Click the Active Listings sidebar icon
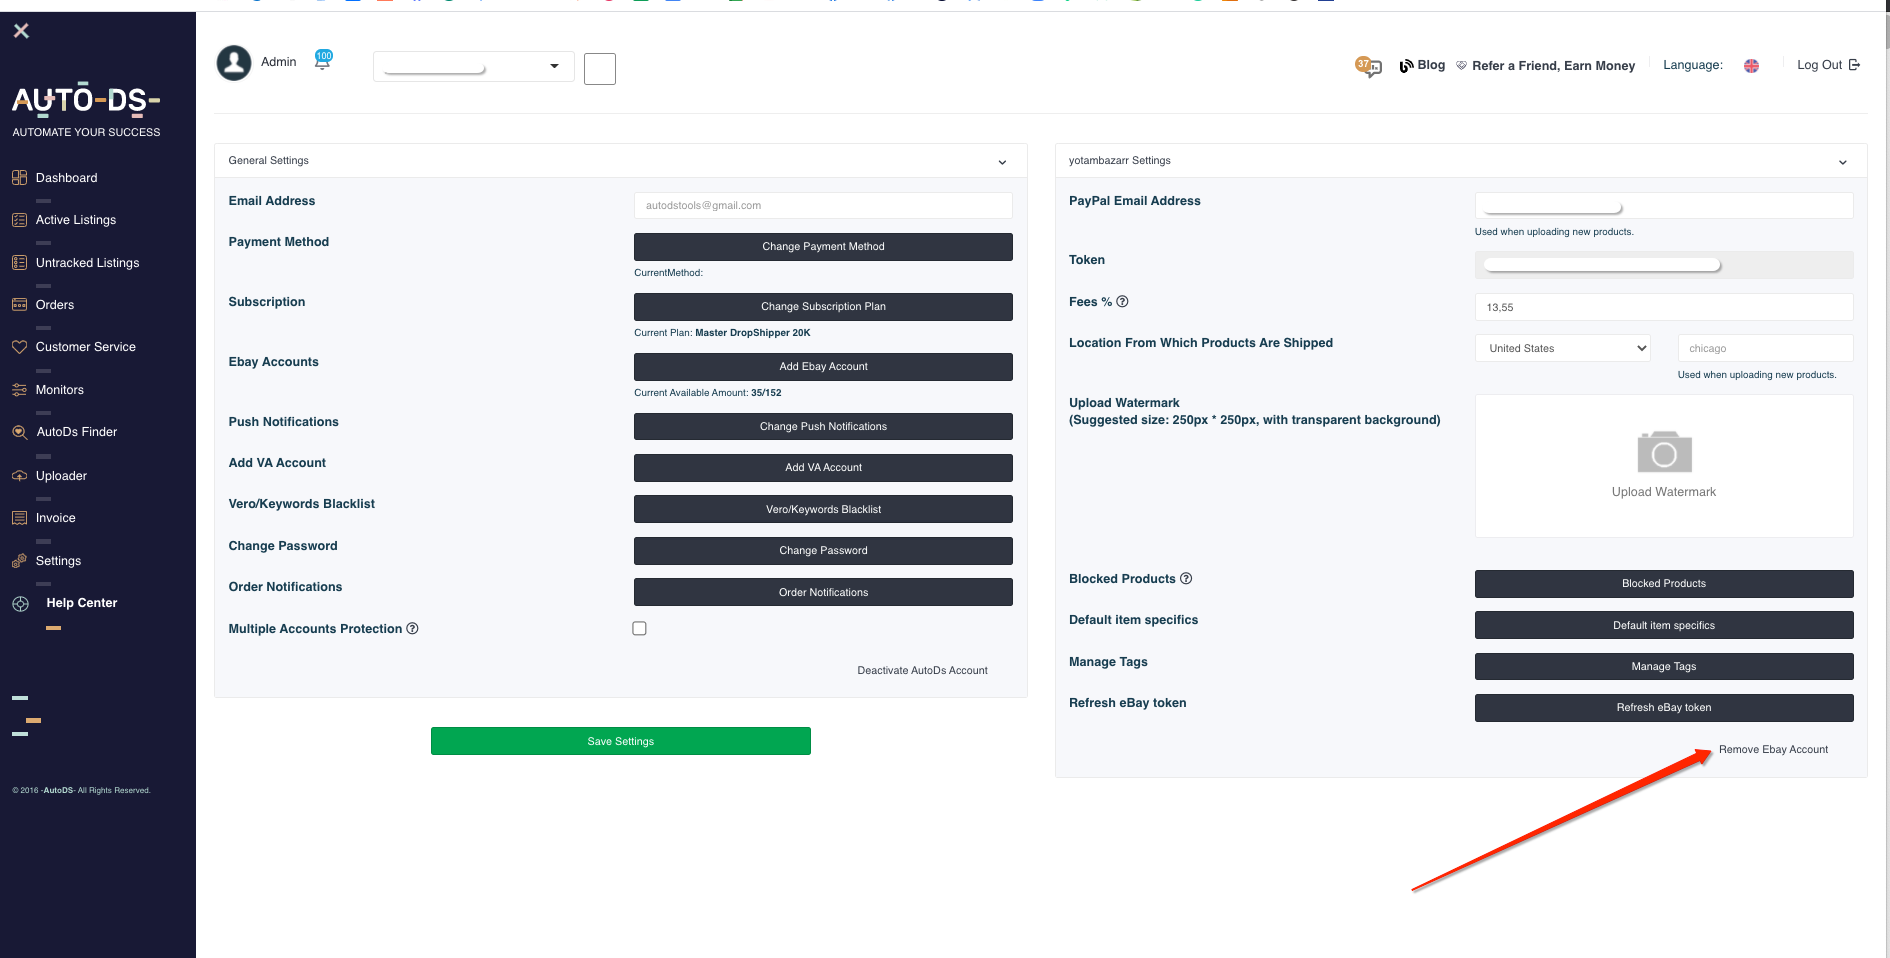The image size is (1890, 958). (x=19, y=220)
